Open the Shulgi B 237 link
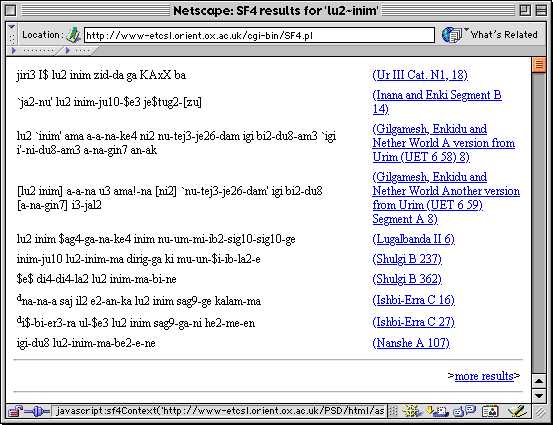 (407, 259)
